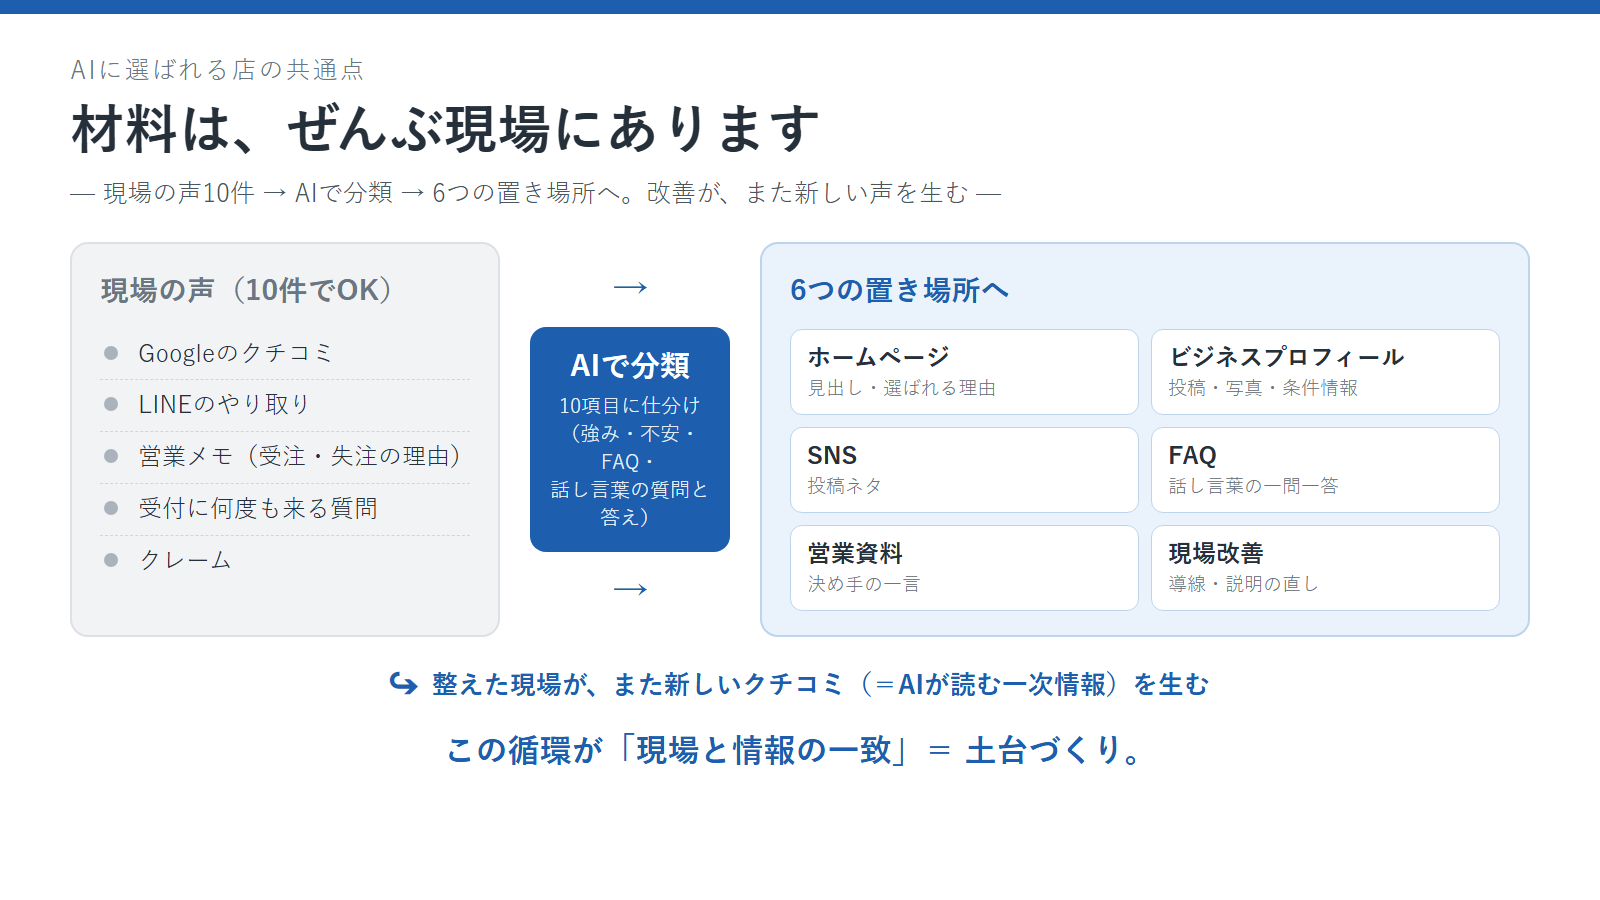The image size is (1600, 900).
Task: Select the 'FAQ' card
Action: pos(1325,470)
